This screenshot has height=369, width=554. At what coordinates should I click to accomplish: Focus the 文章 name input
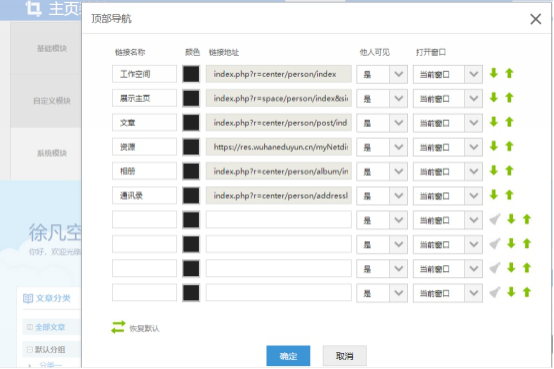pyautogui.click(x=144, y=123)
